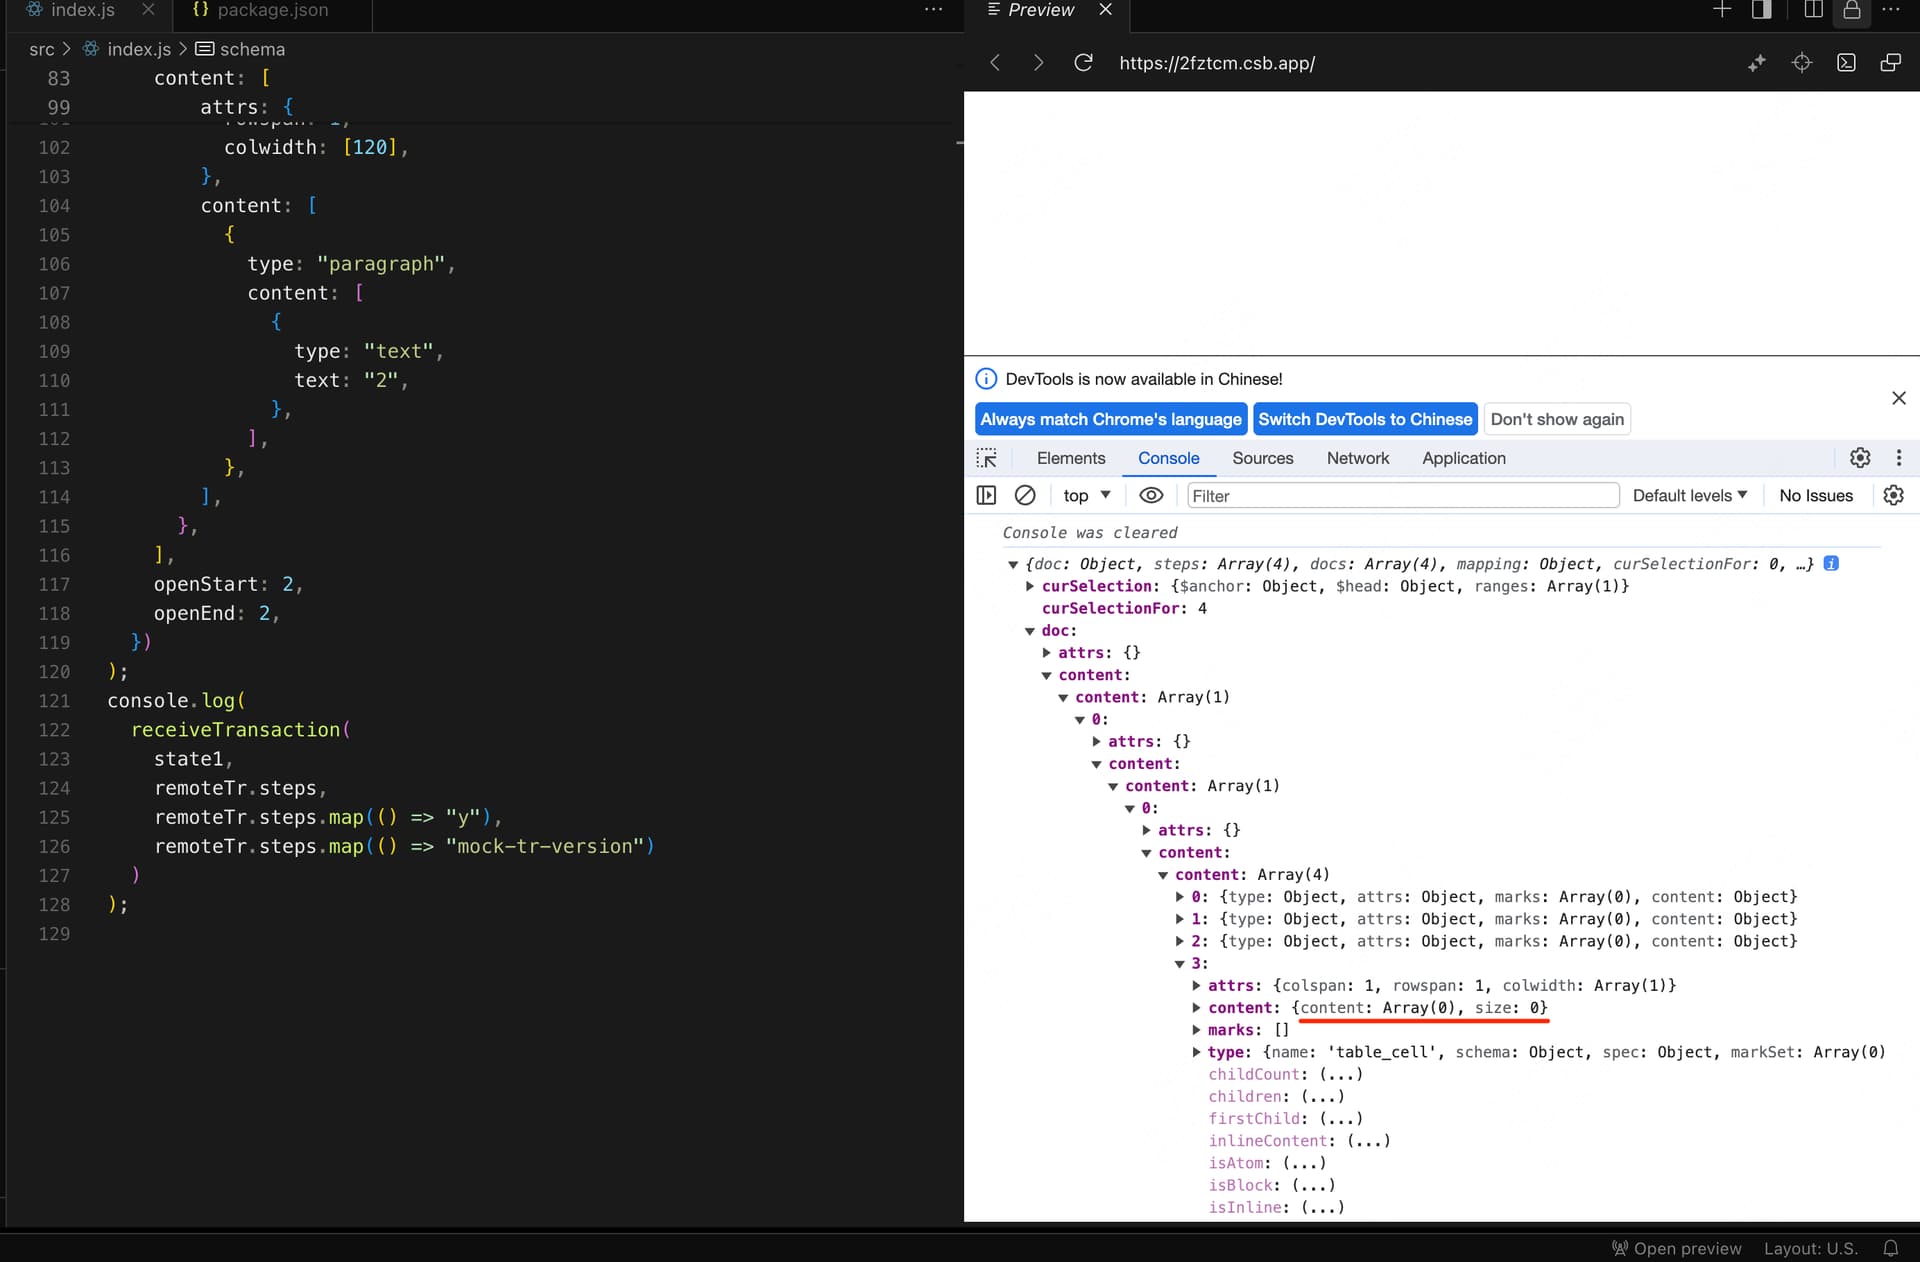Open the package.json editor tab
Screen dimensions: 1920x1262
pos(272,10)
